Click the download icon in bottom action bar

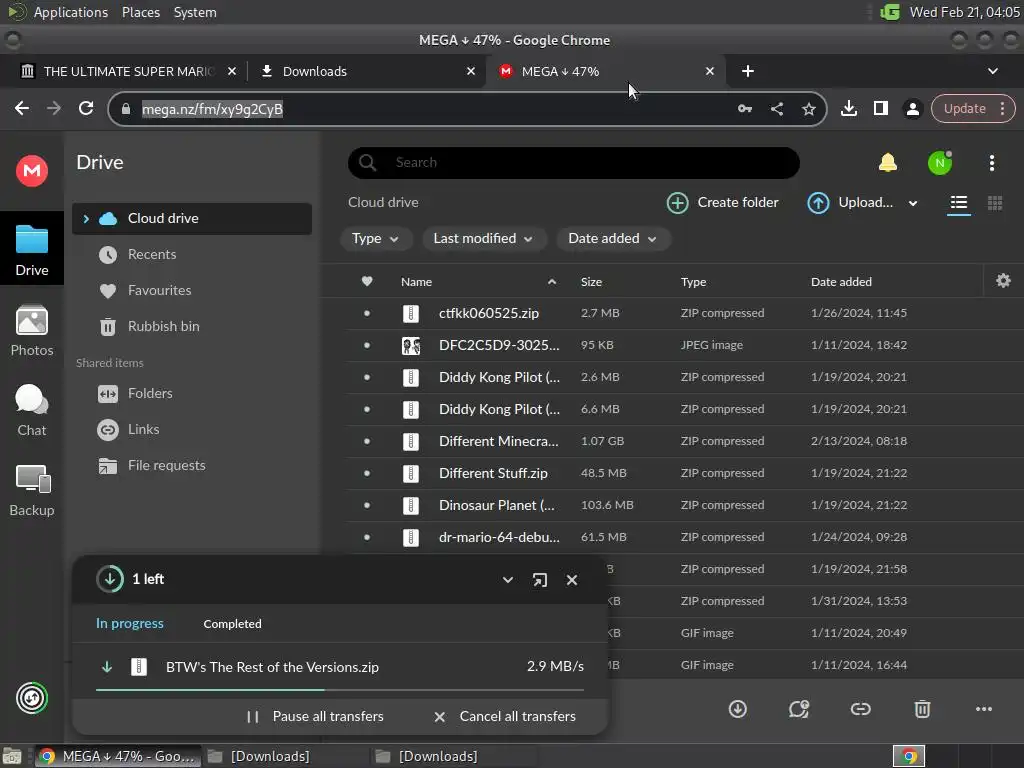click(737, 709)
